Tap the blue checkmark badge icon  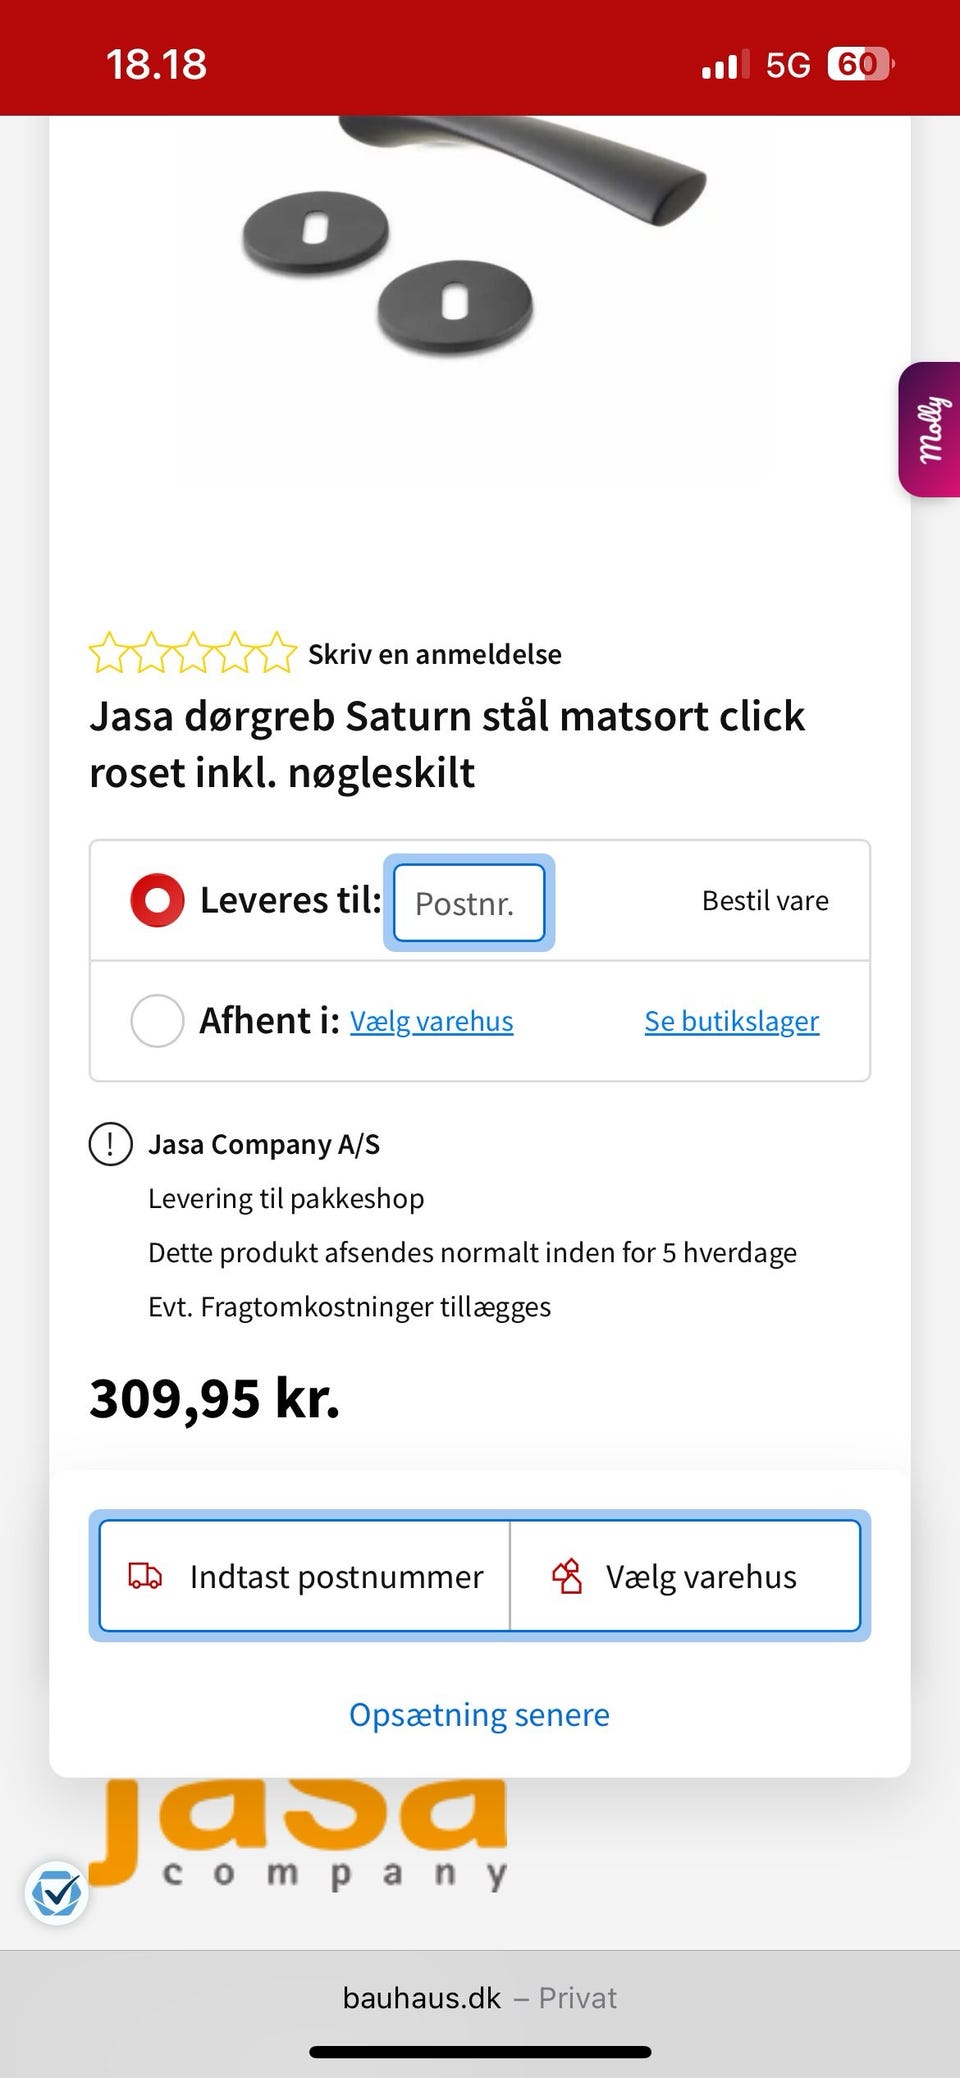click(56, 1892)
